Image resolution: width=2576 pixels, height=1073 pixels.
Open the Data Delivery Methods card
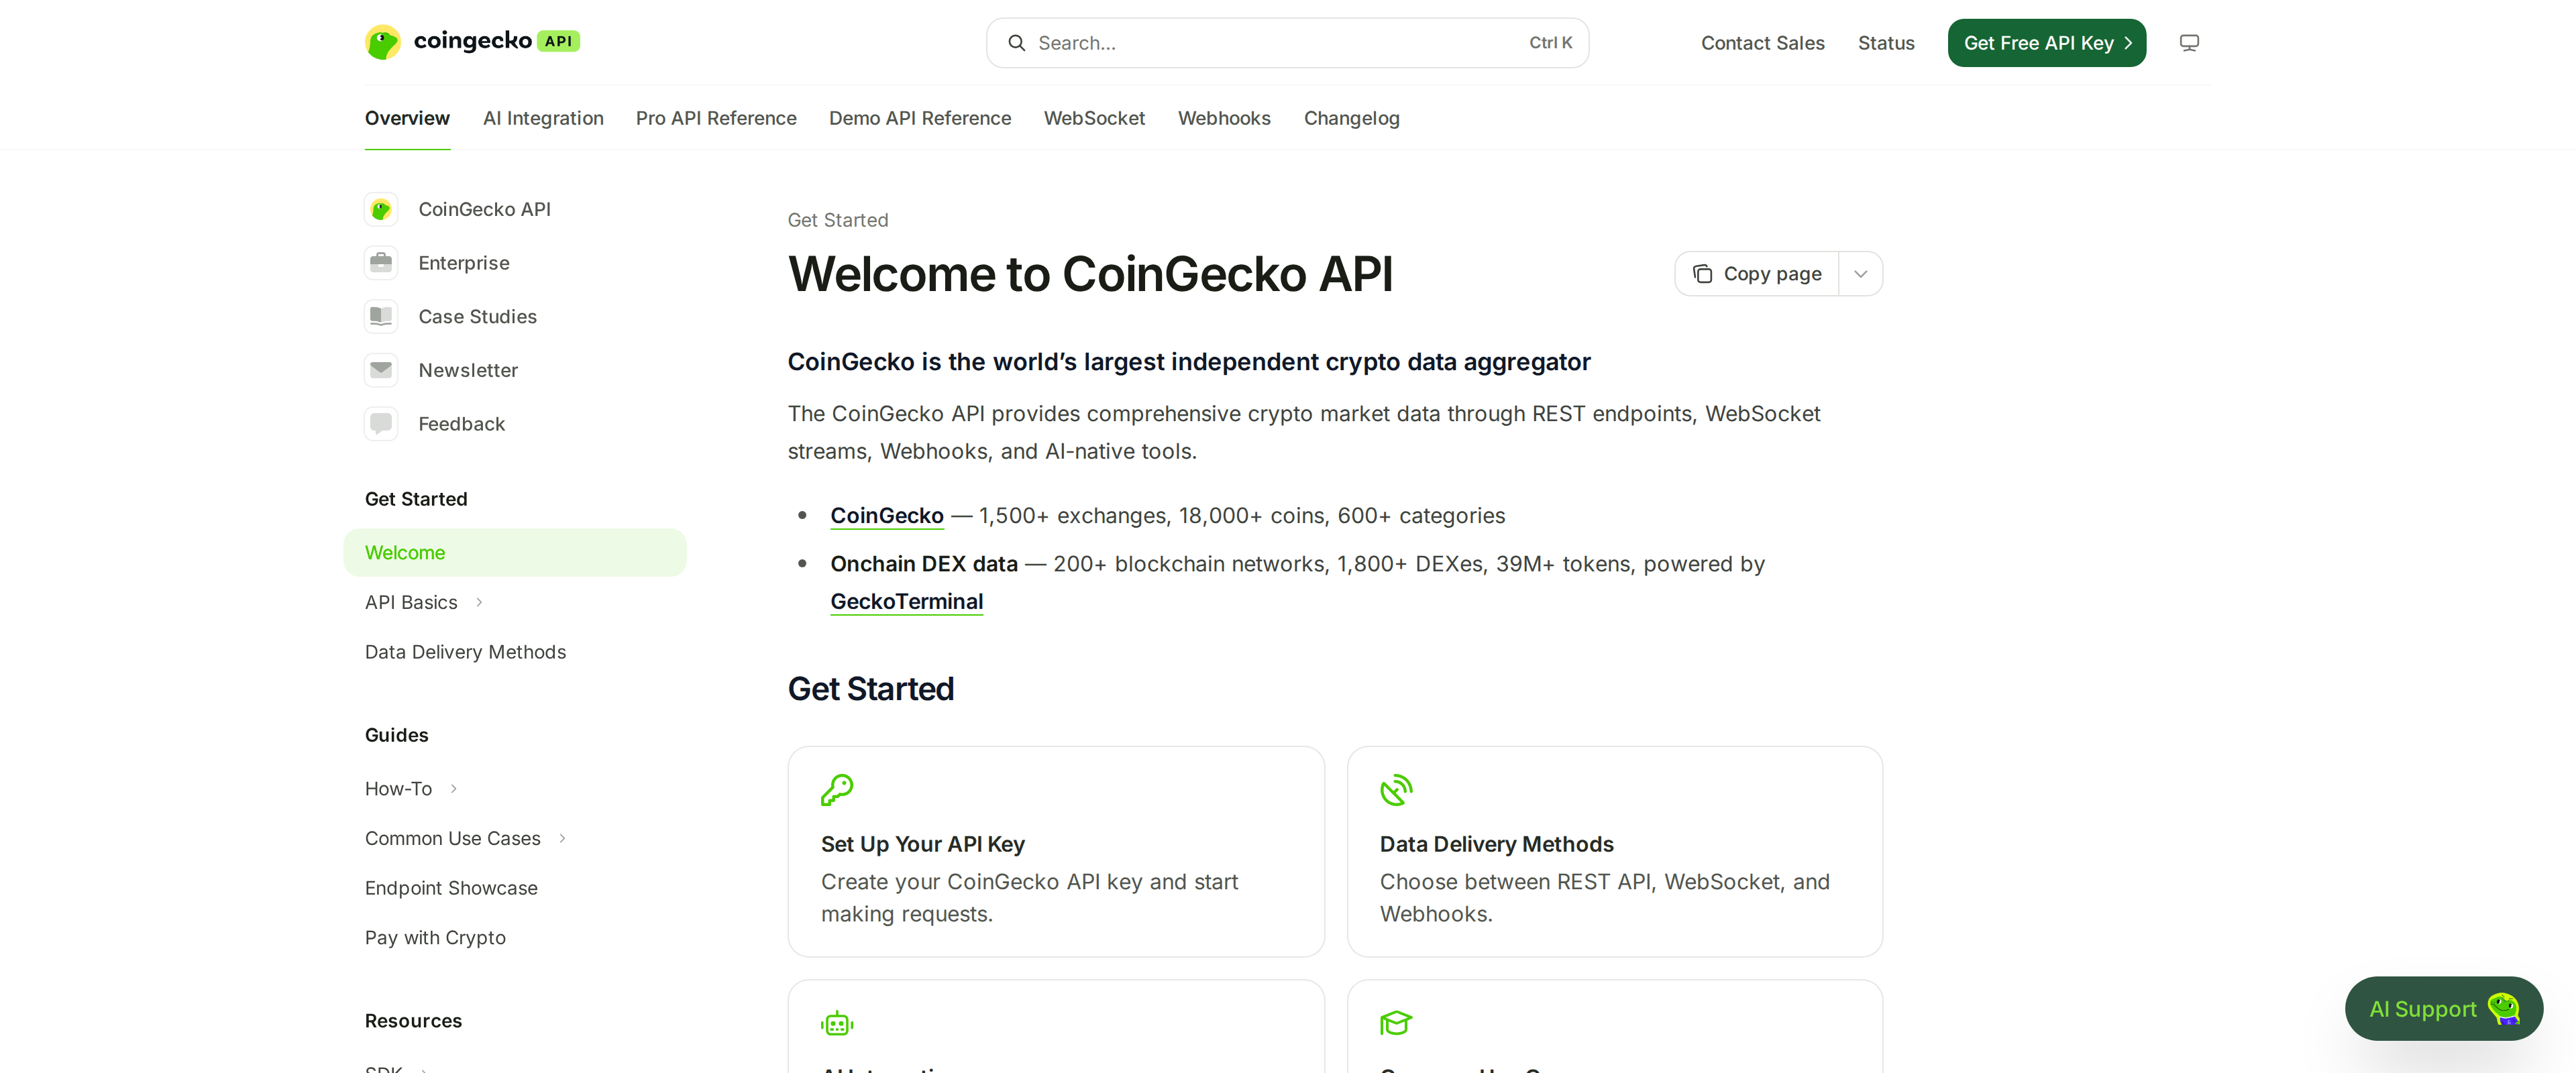[x=1614, y=852]
